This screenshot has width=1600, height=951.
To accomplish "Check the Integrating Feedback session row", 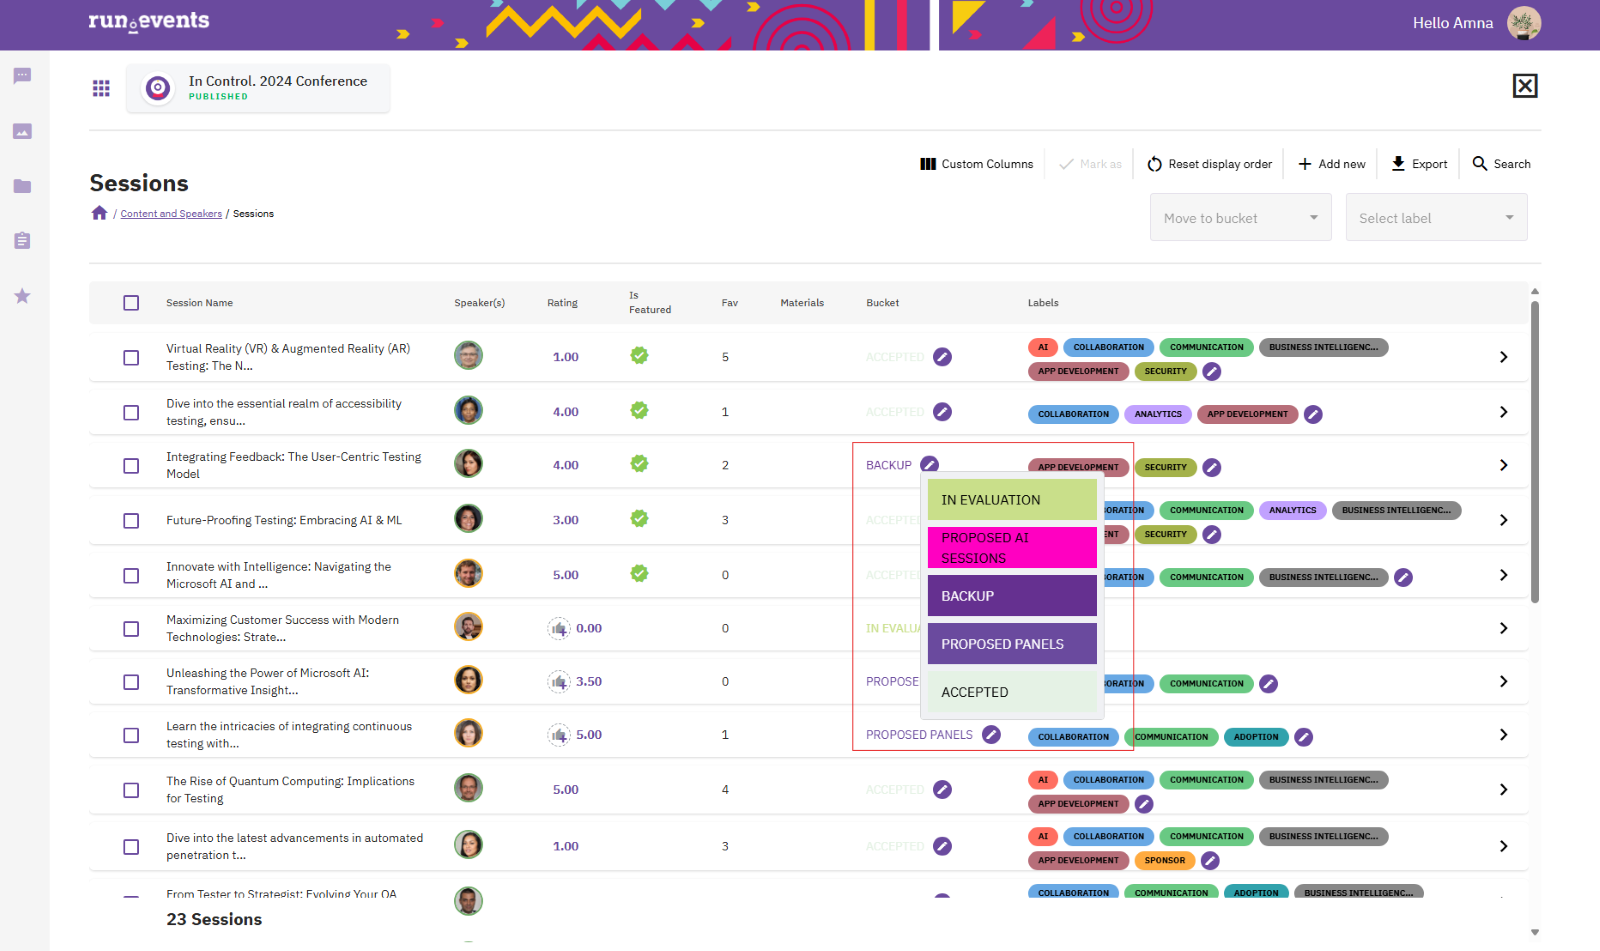I will [x=131, y=466].
